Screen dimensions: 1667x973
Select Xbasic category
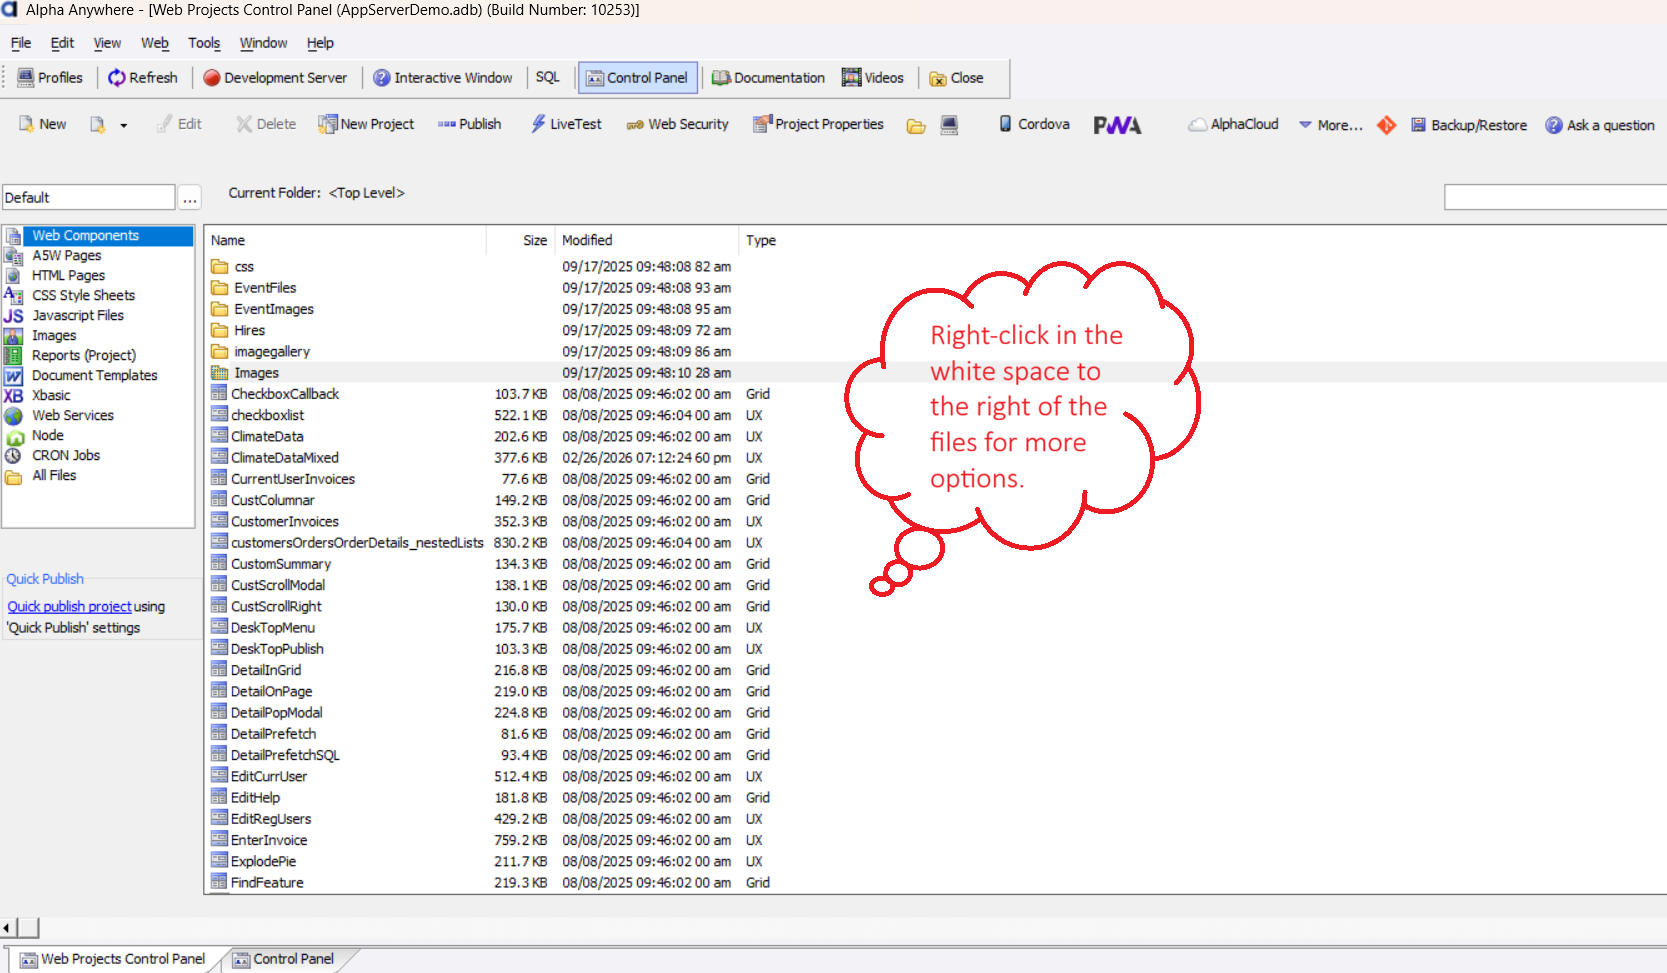[50, 396]
